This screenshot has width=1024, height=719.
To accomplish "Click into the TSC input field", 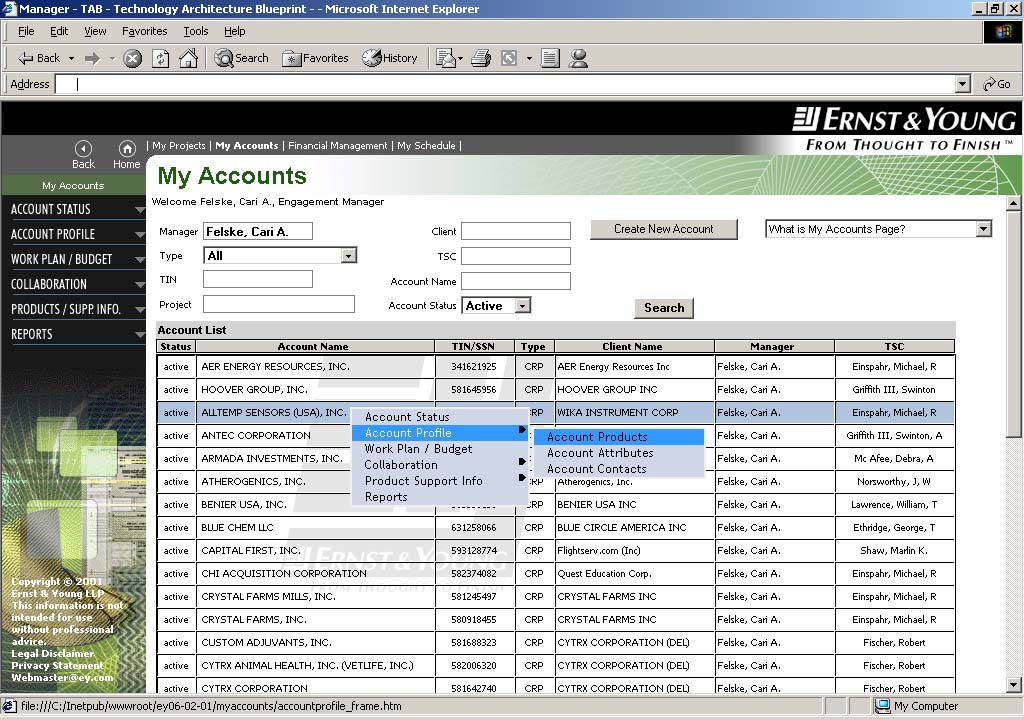I will coord(516,256).
